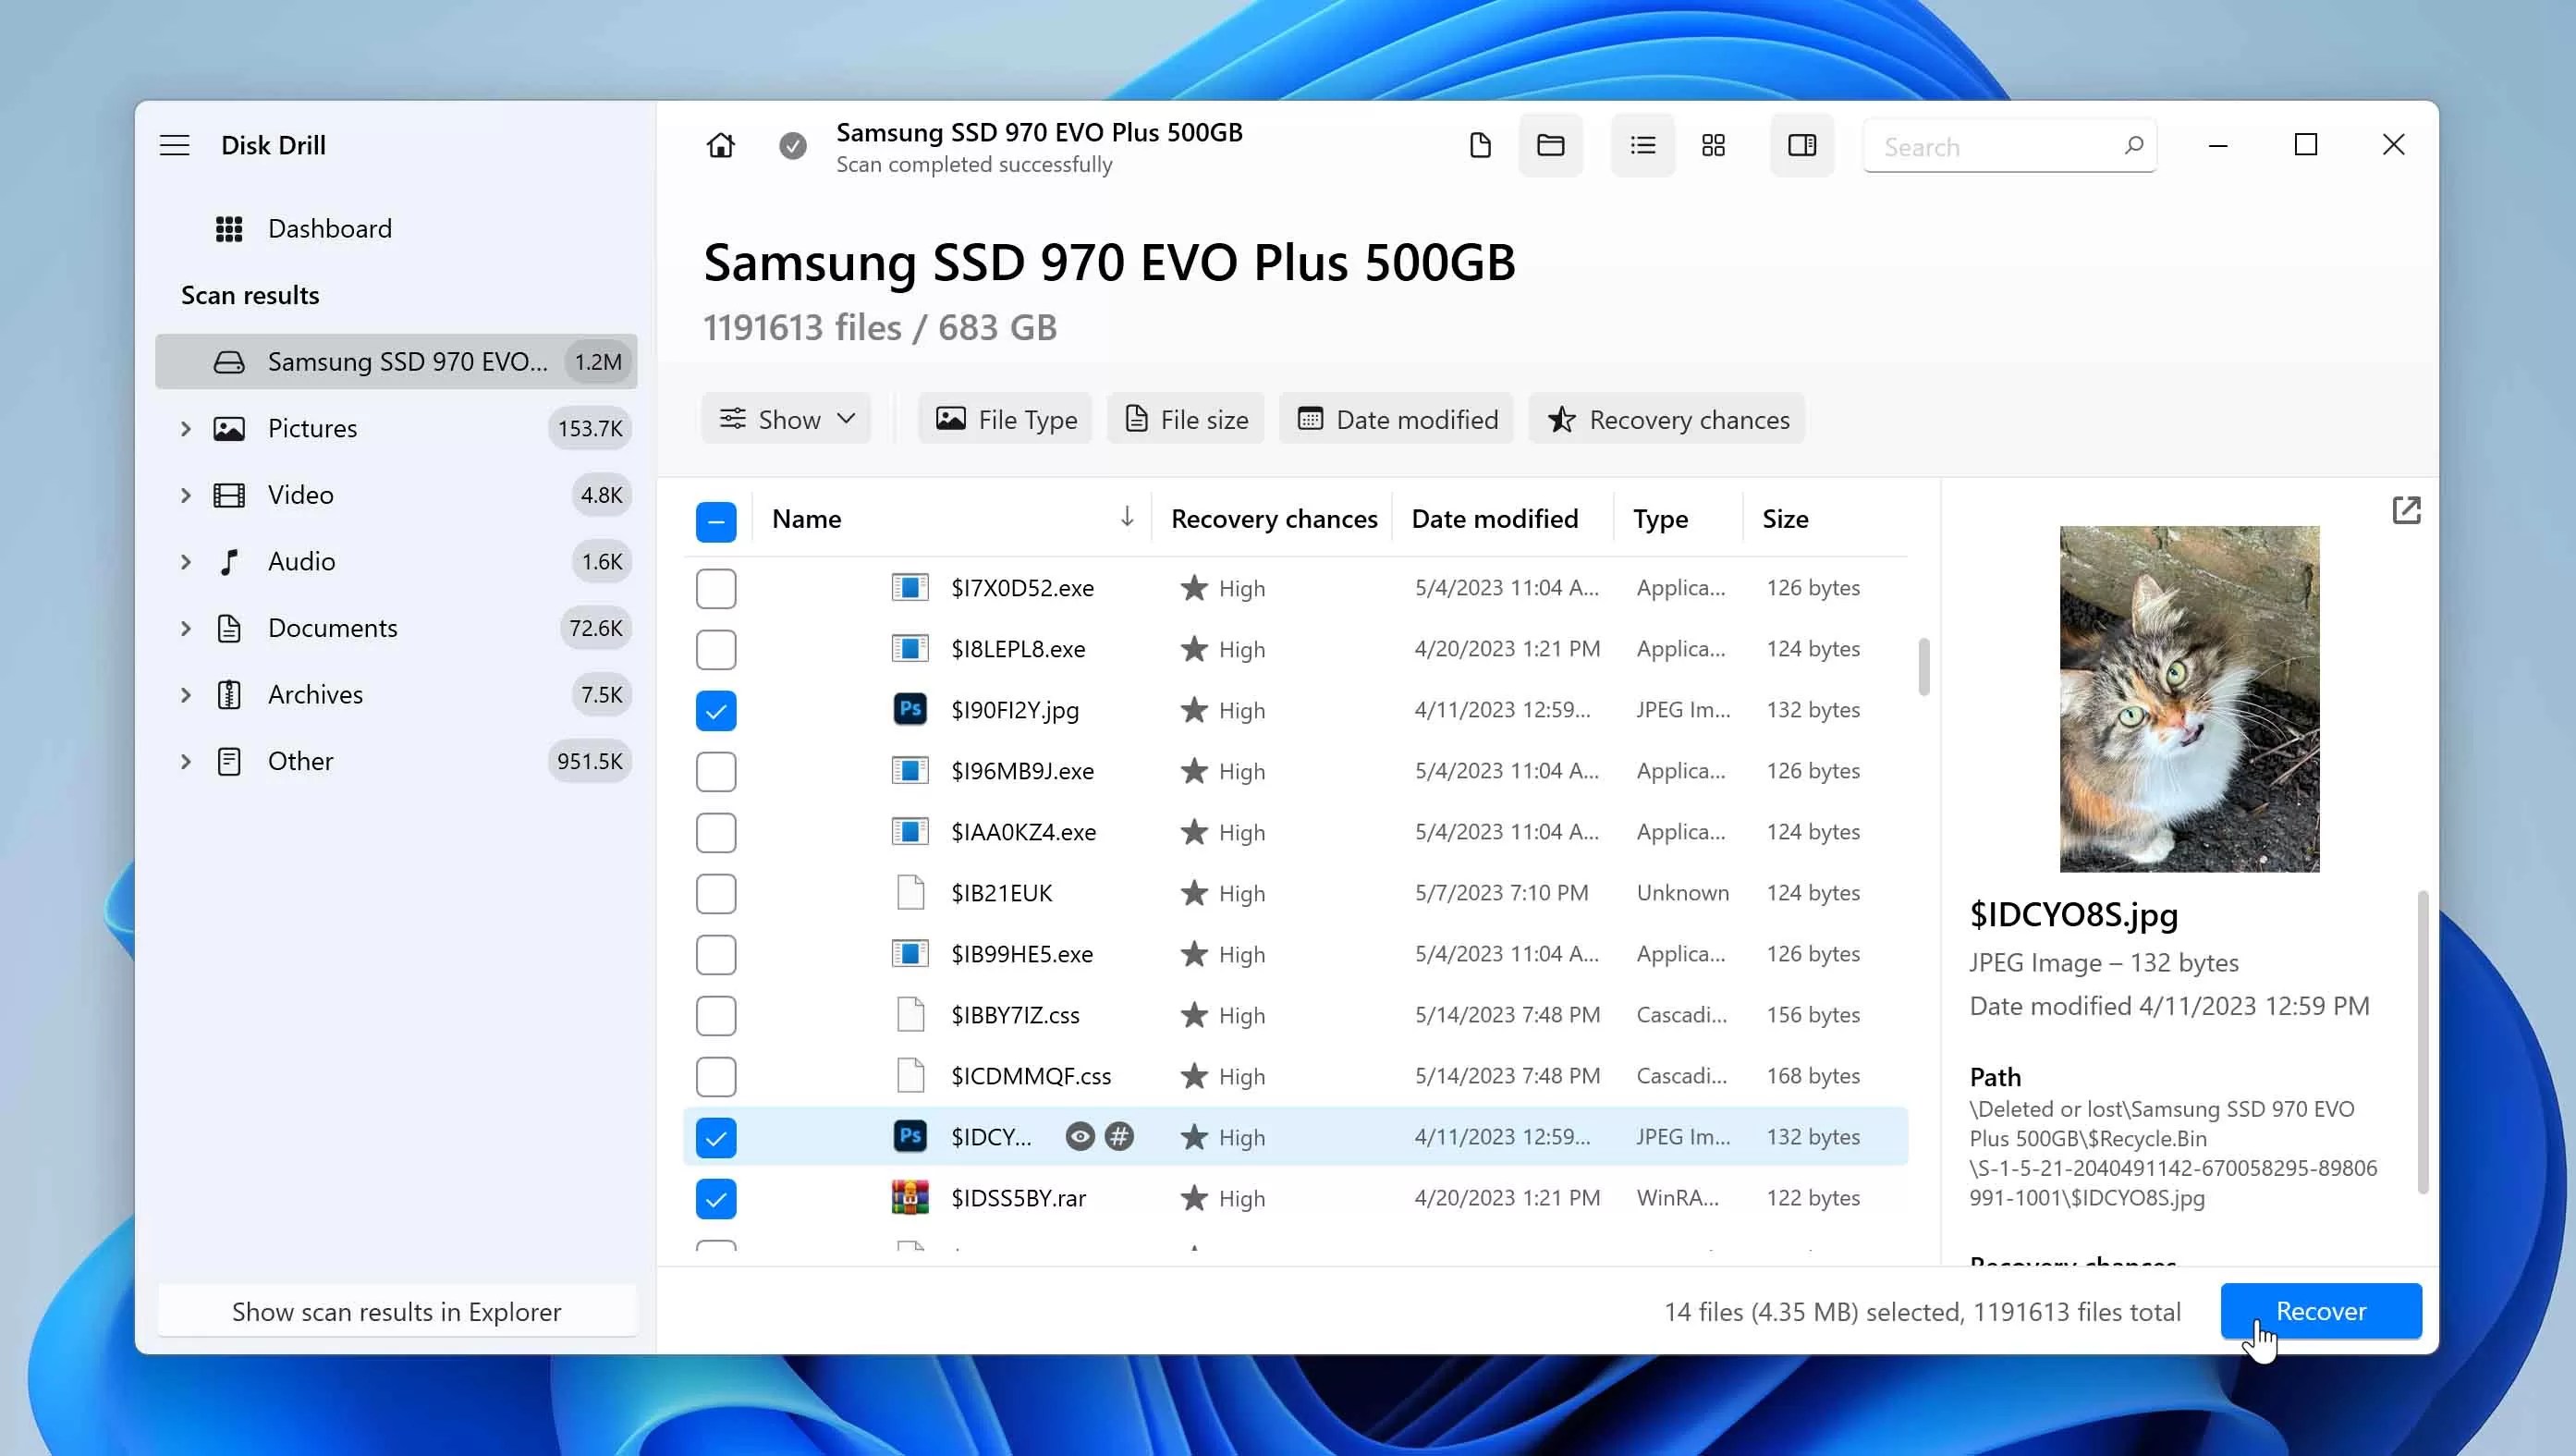Viewport: 2576px width, 1456px height.
Task: Deselect the $I90FI2Y.jpg checkbox
Action: tap(716, 710)
